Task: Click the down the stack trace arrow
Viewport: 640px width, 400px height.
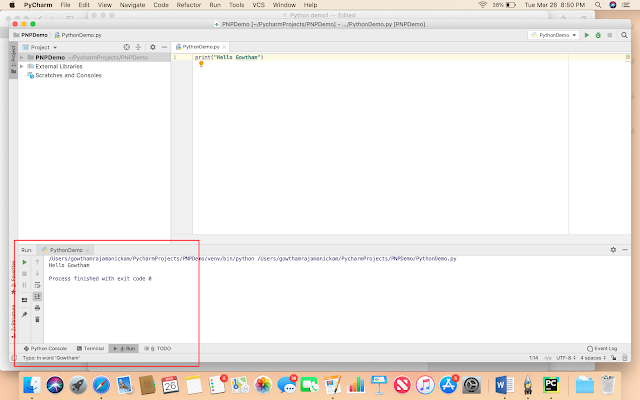Action: 37,273
